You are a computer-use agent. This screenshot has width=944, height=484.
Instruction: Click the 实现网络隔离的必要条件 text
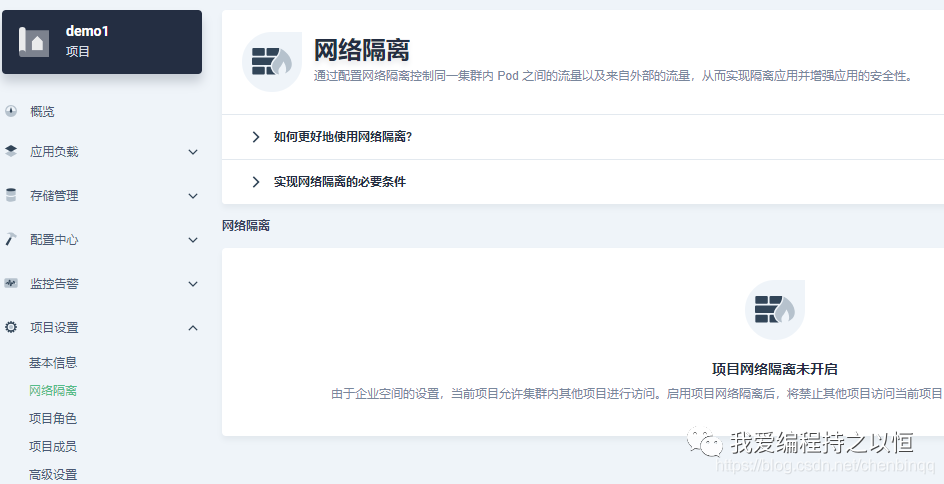click(x=340, y=182)
